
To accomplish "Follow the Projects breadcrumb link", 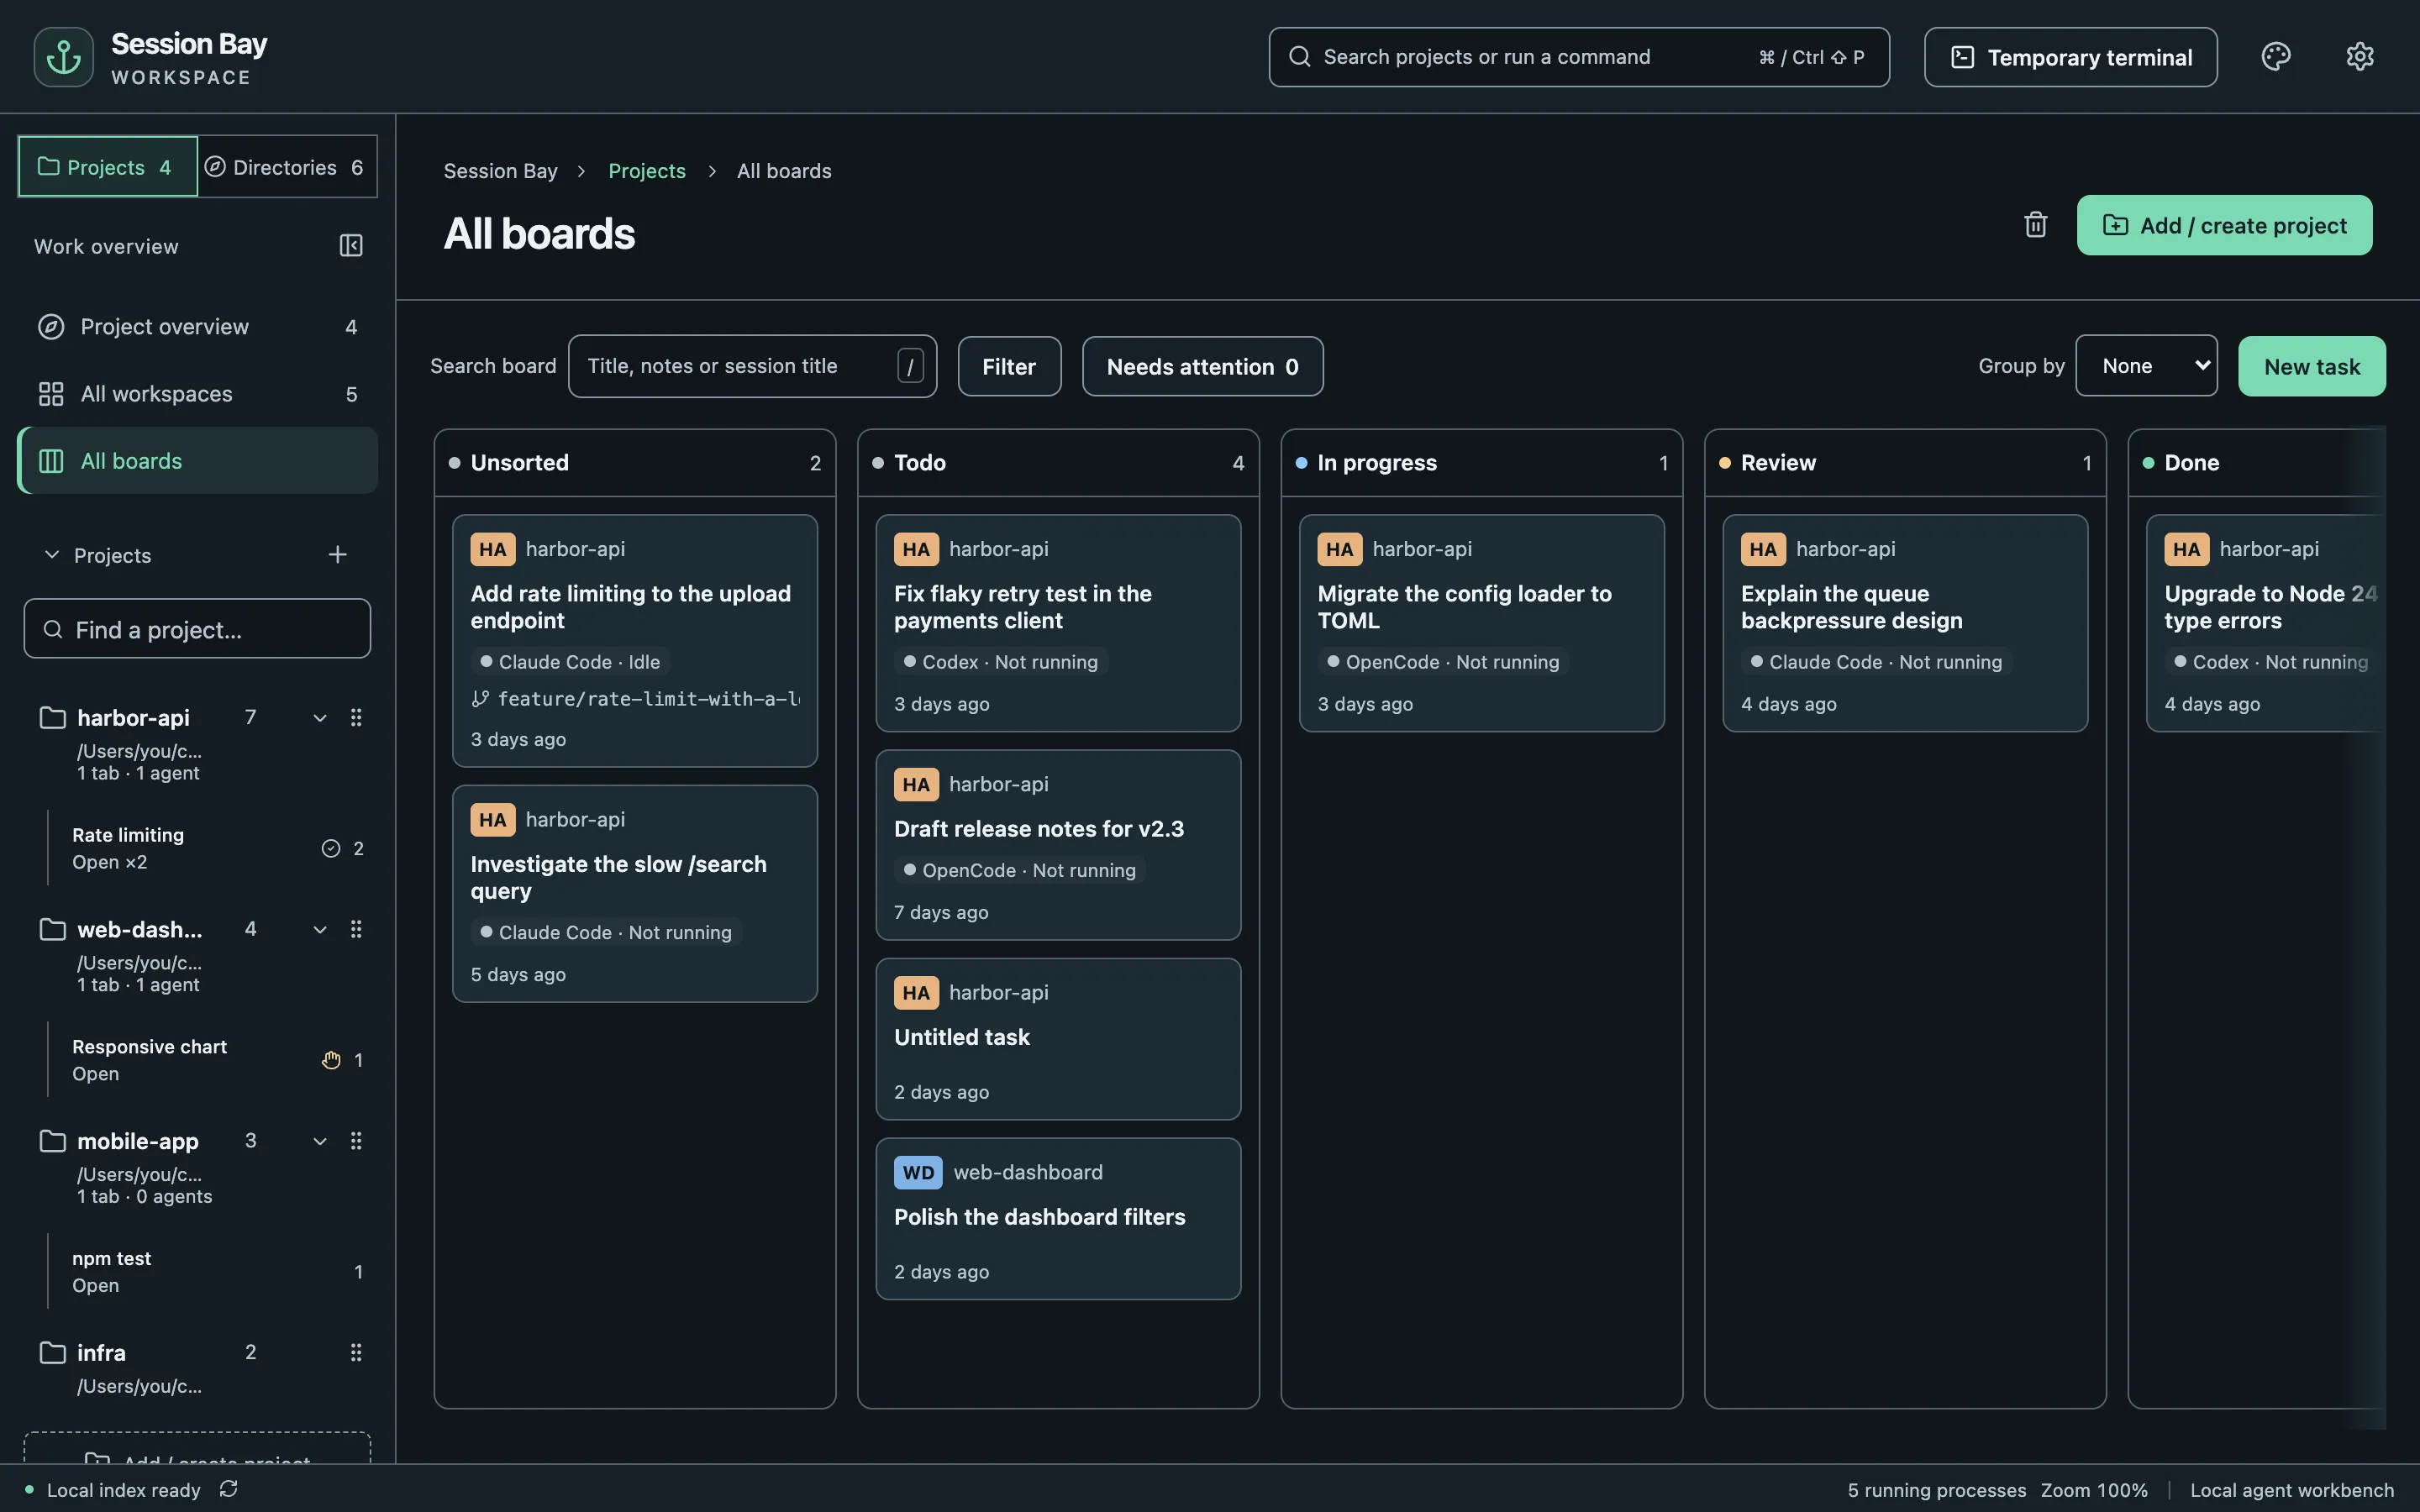I will coord(647,171).
